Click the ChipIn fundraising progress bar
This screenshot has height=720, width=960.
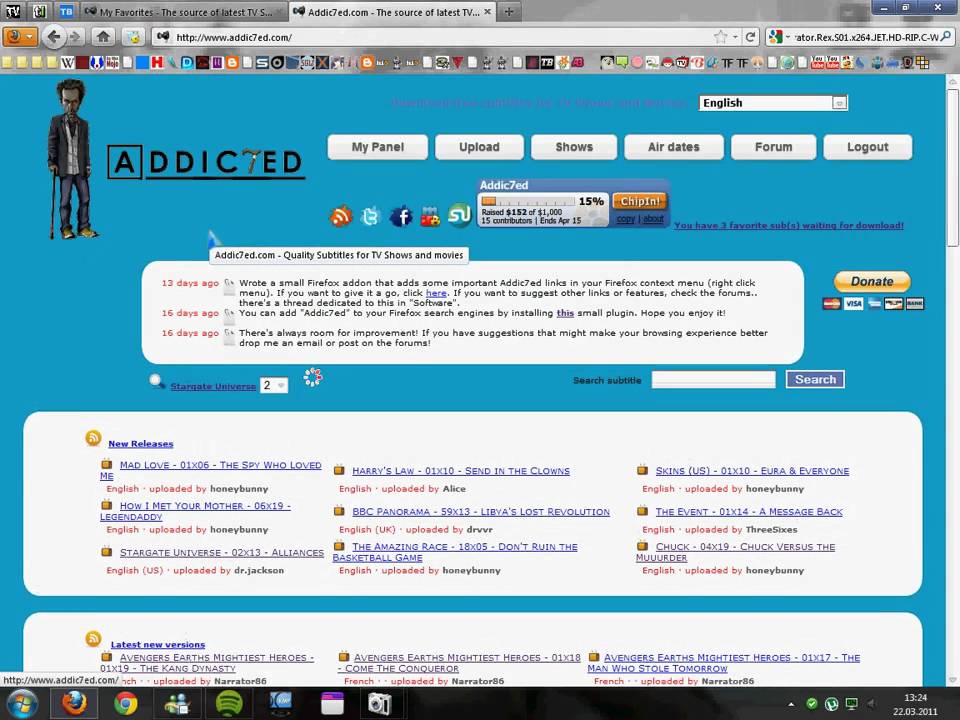(527, 201)
